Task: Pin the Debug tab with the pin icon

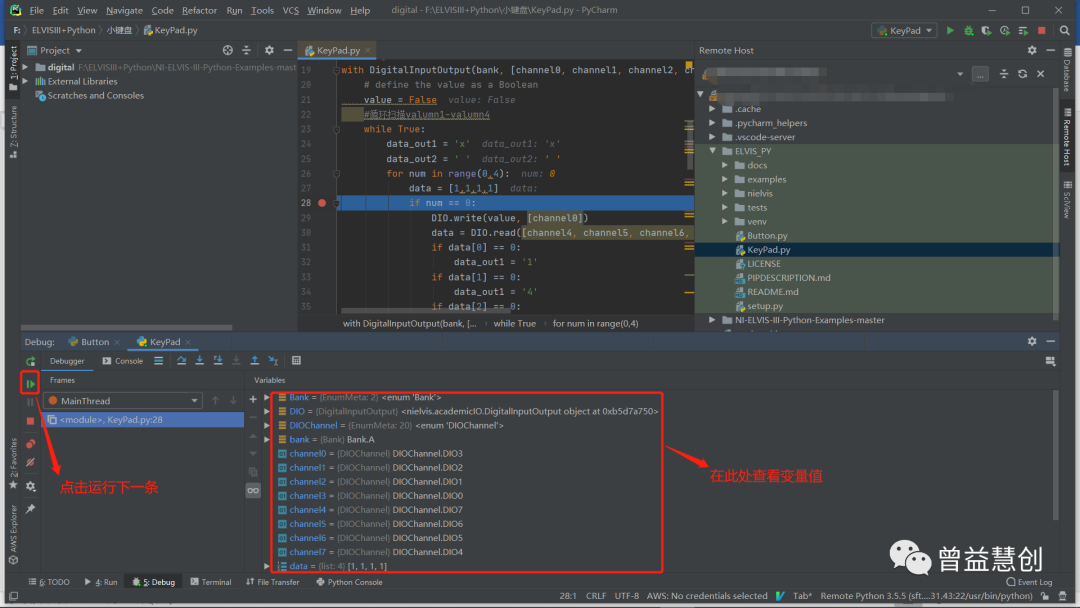Action: 30,509
